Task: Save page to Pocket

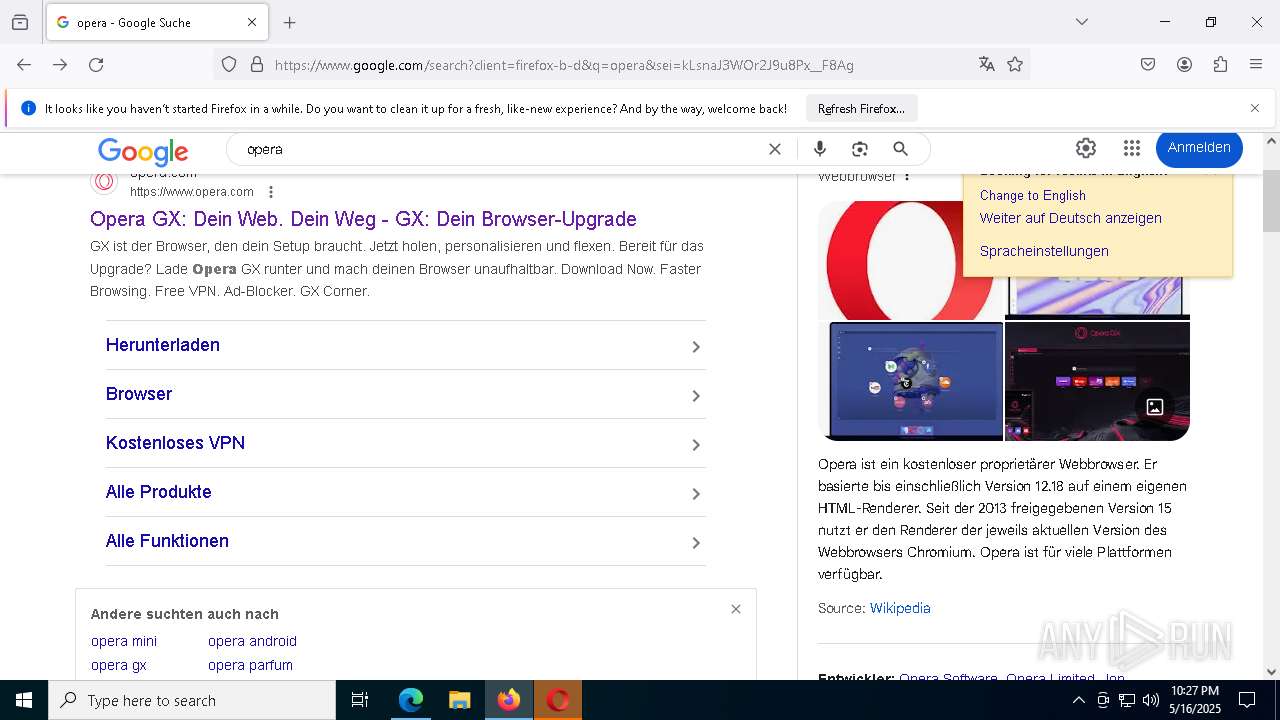Action: (1148, 65)
